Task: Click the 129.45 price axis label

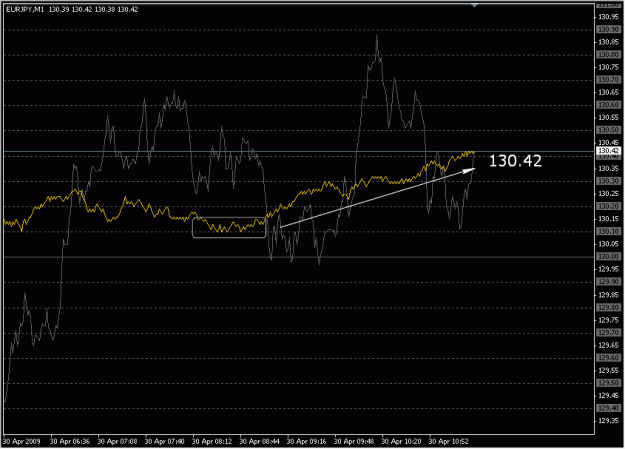Action: 608,395
